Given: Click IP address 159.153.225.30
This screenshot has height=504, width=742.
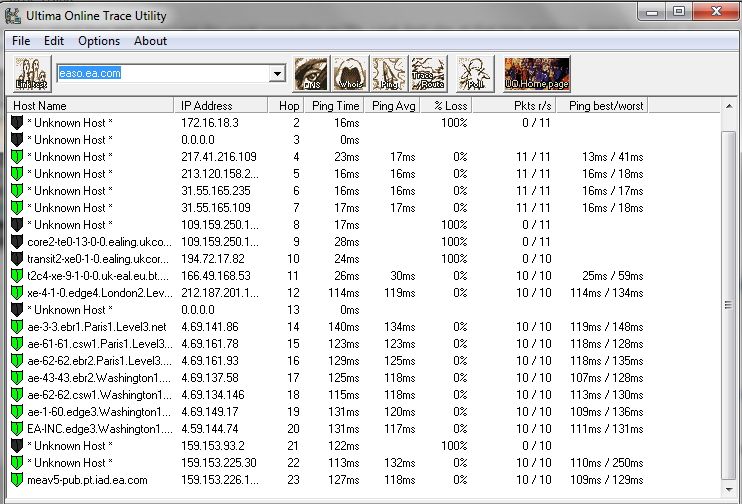Looking at the screenshot, I should point(219,463).
